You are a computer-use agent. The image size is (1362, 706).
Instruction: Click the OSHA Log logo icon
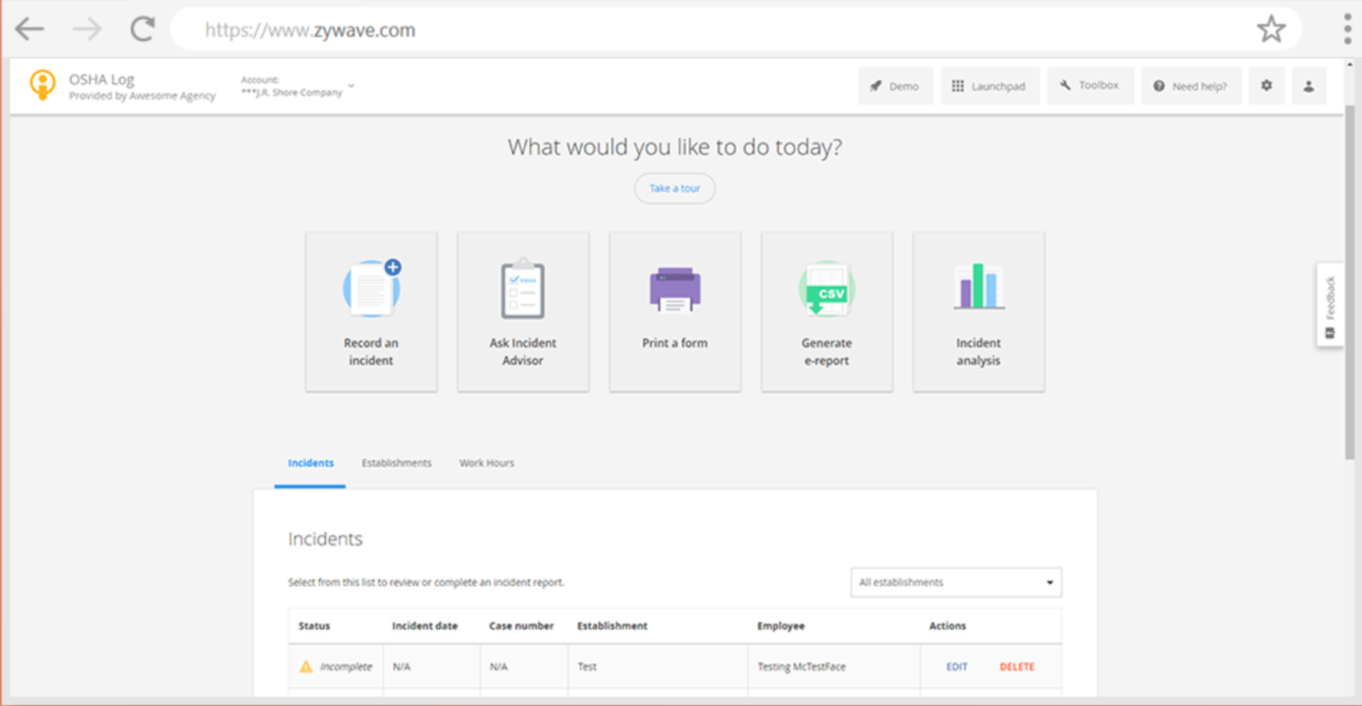pyautogui.click(x=42, y=85)
